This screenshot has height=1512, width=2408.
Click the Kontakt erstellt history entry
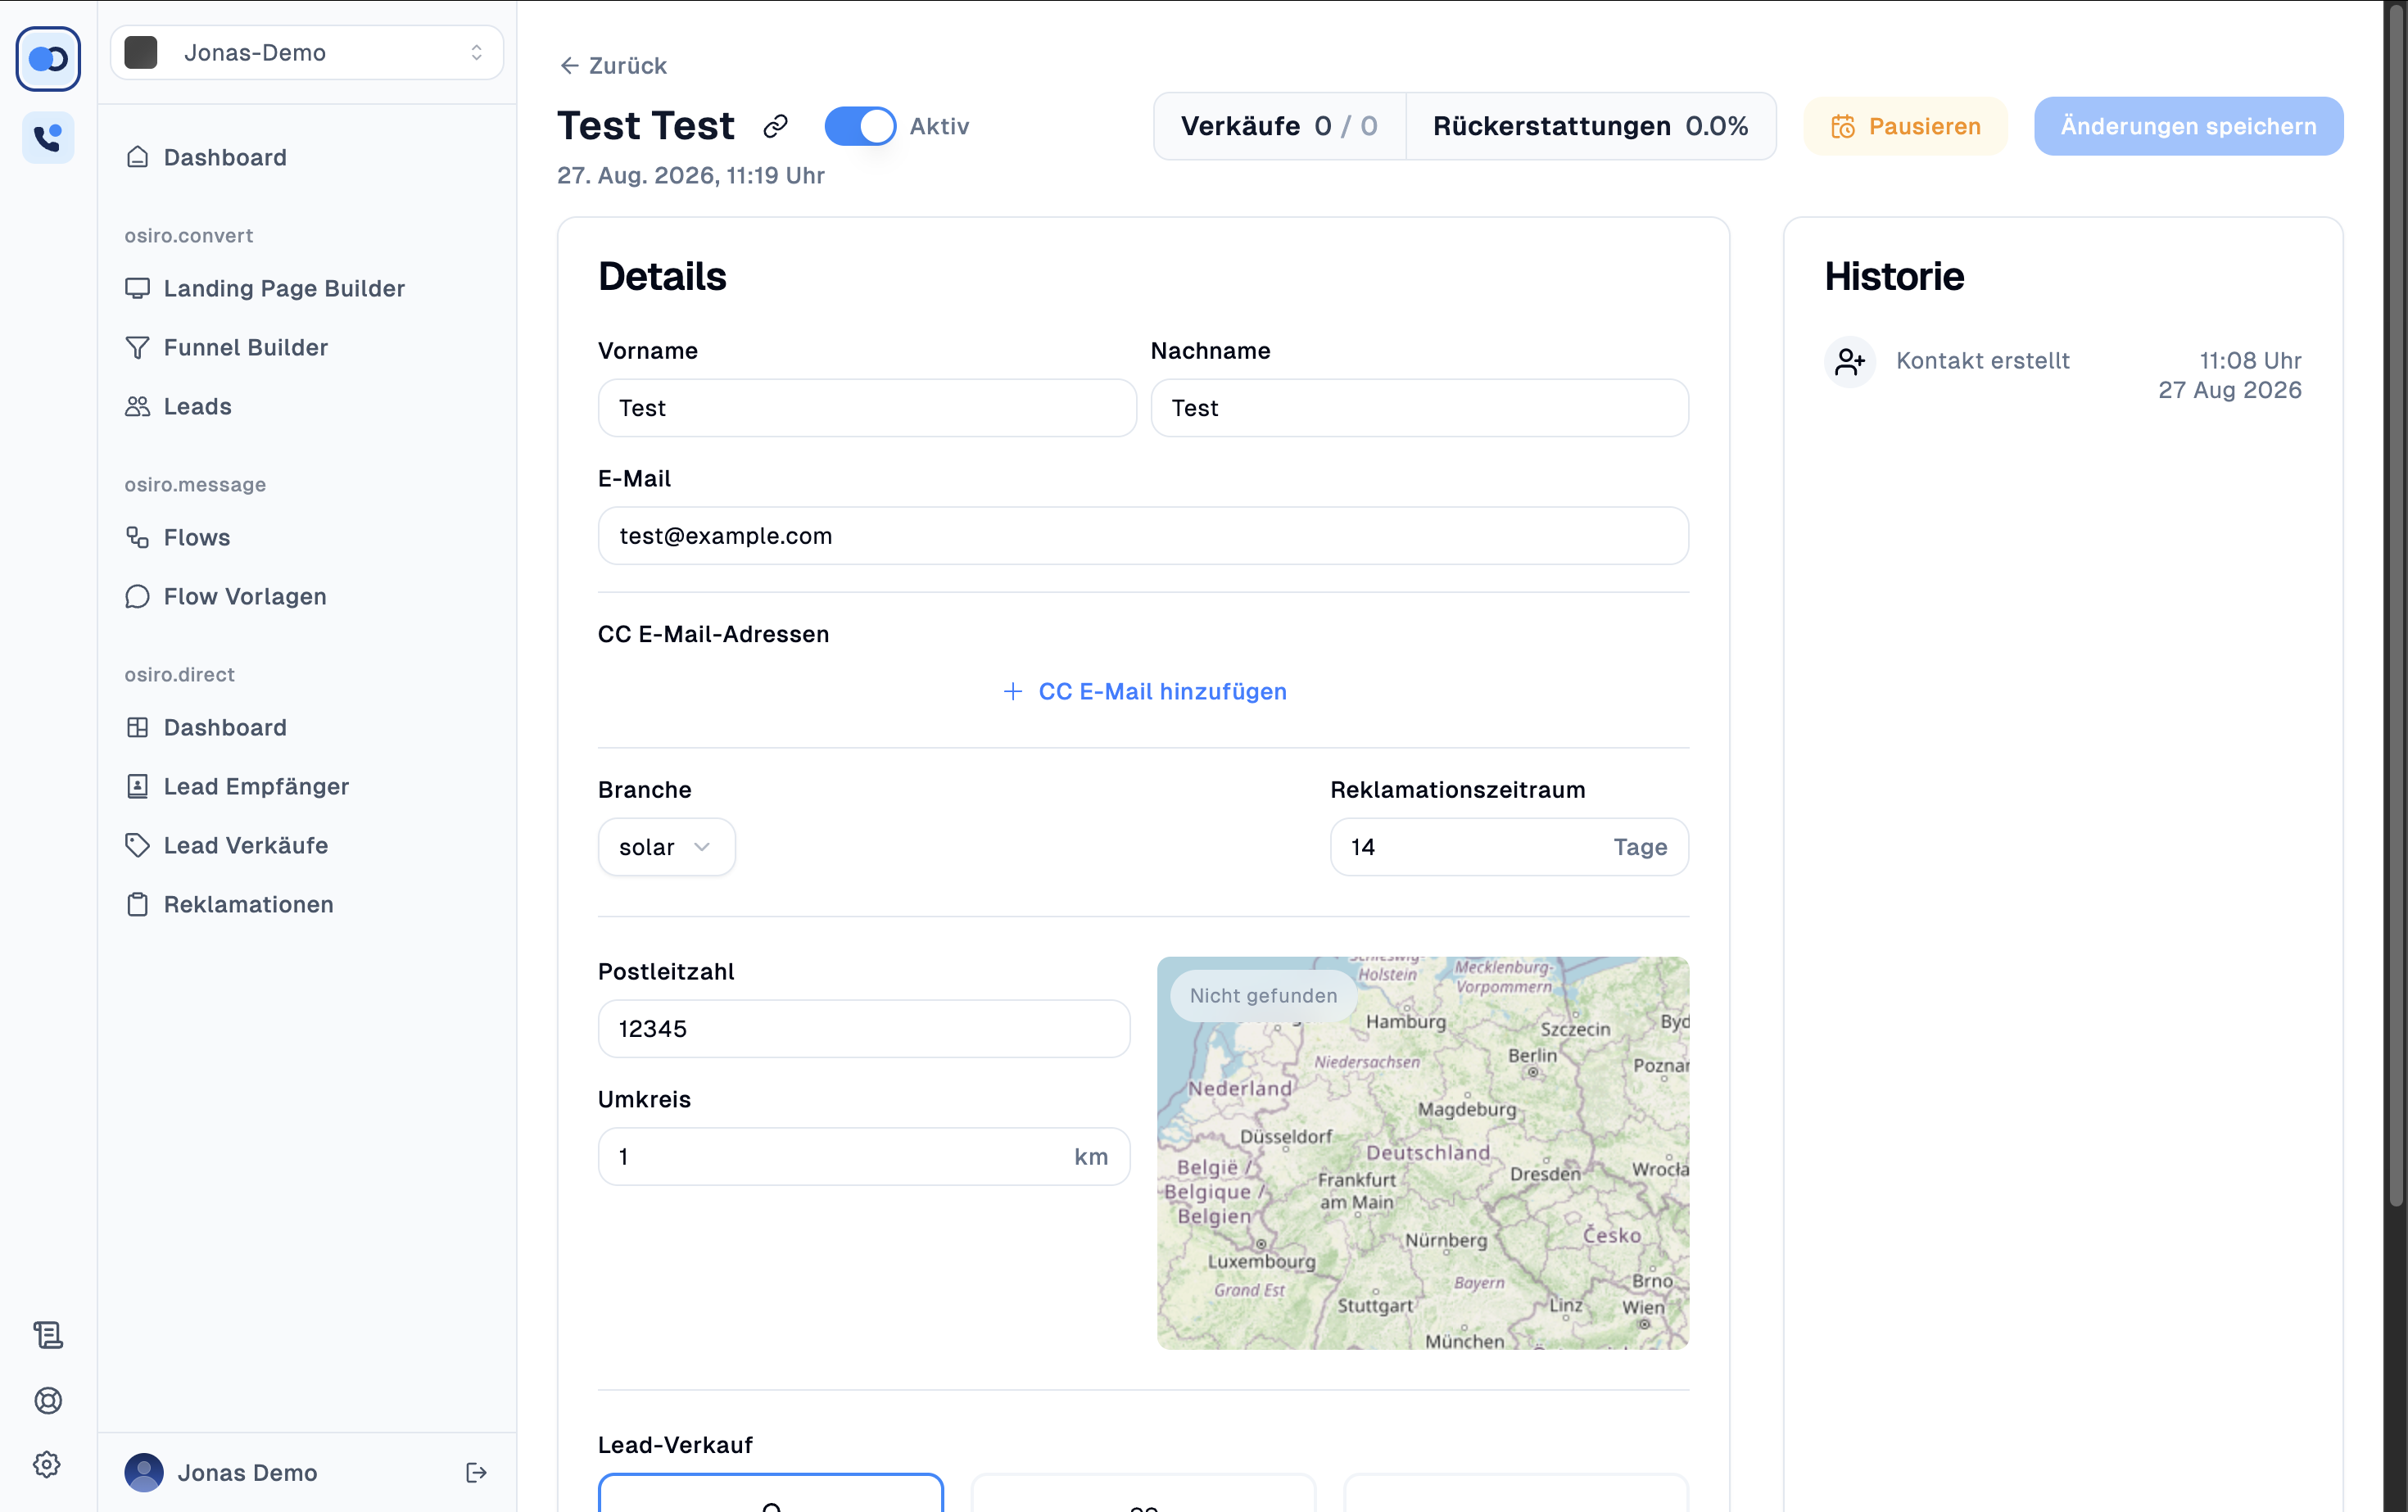click(2063, 375)
